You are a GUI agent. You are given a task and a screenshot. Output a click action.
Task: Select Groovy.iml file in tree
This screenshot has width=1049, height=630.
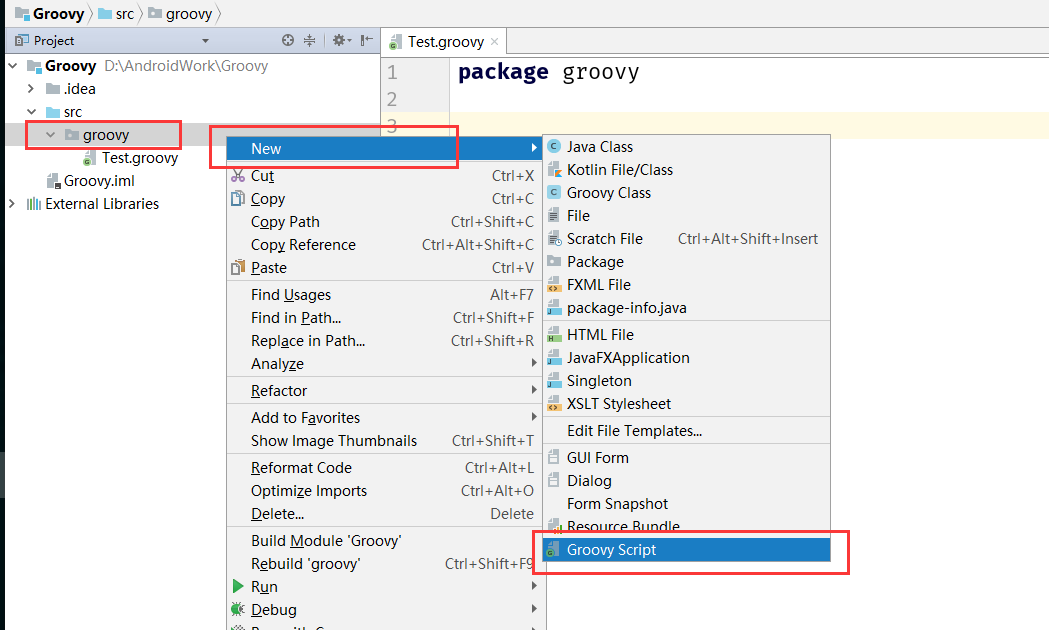pyautogui.click(x=90, y=181)
